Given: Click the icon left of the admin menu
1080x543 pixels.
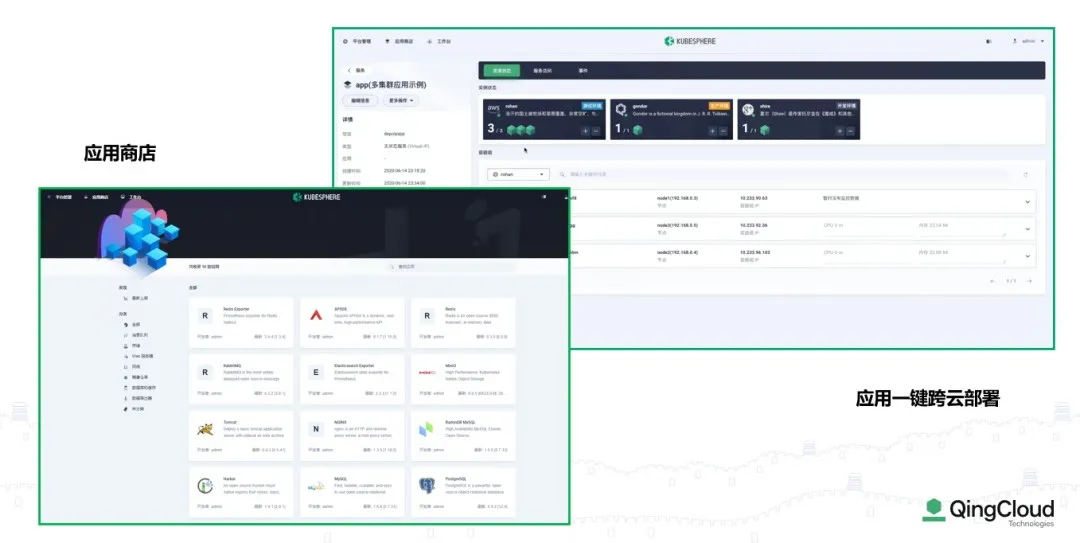Looking at the screenshot, I should click(988, 41).
